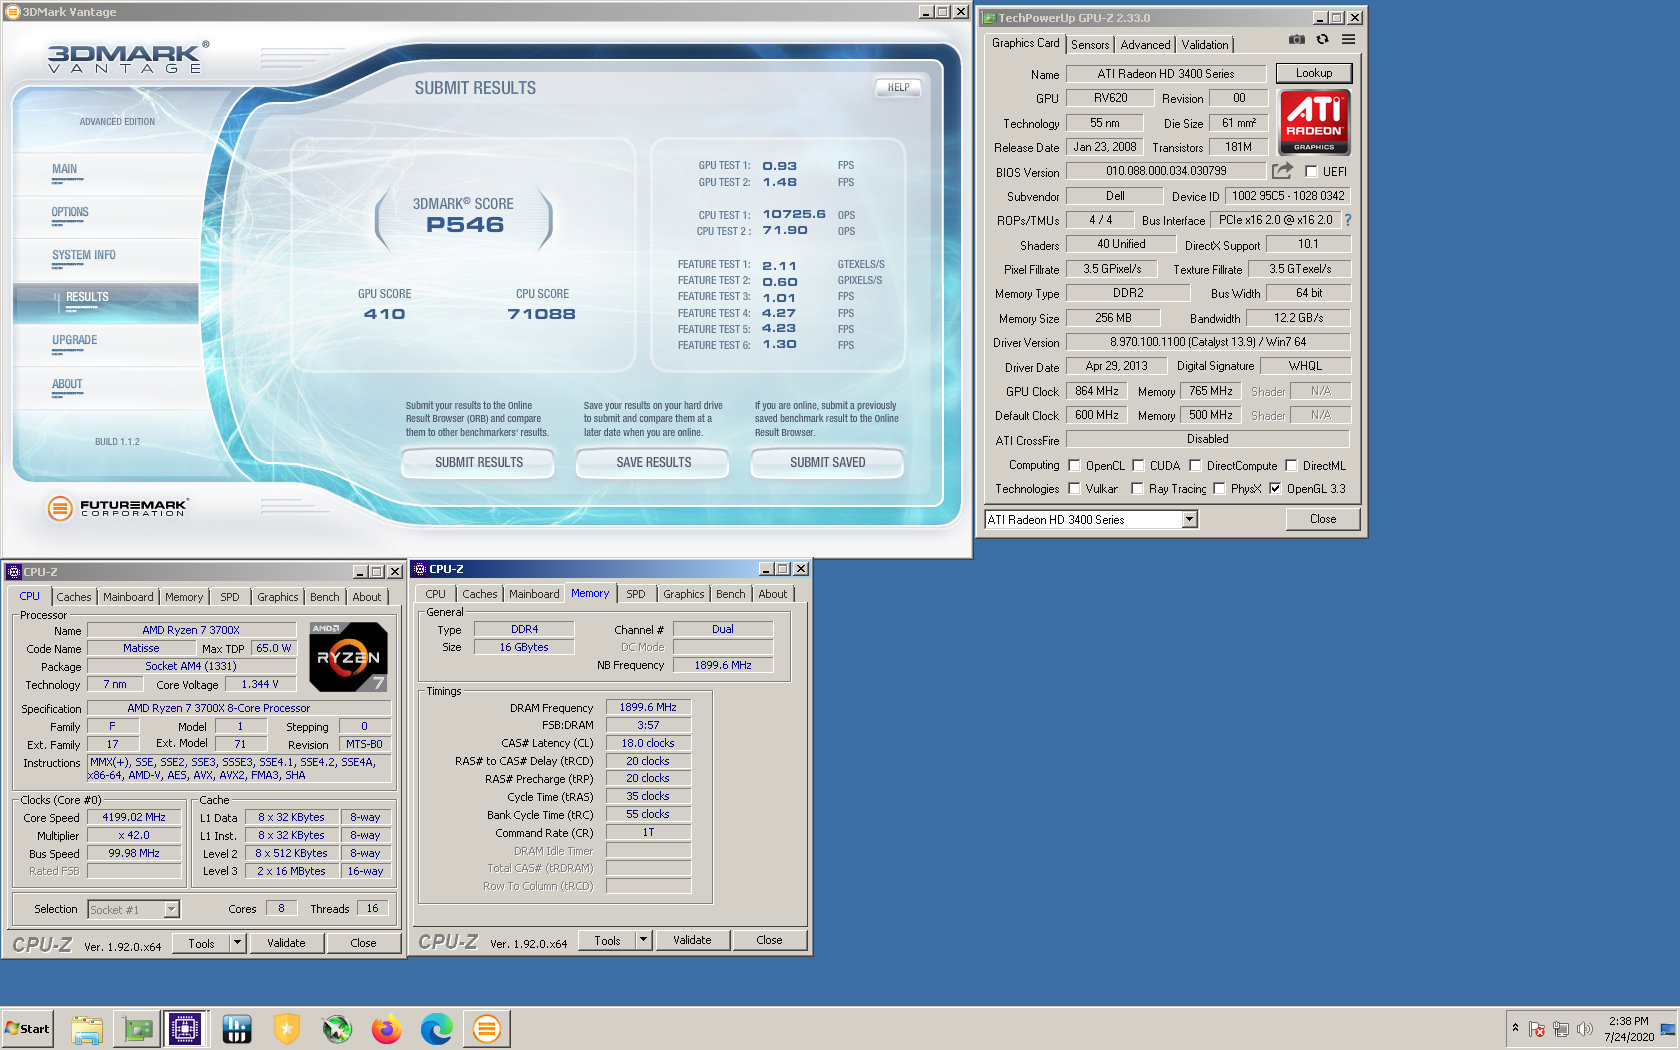Click Validate in the left CPU-Z window

[x=286, y=943]
